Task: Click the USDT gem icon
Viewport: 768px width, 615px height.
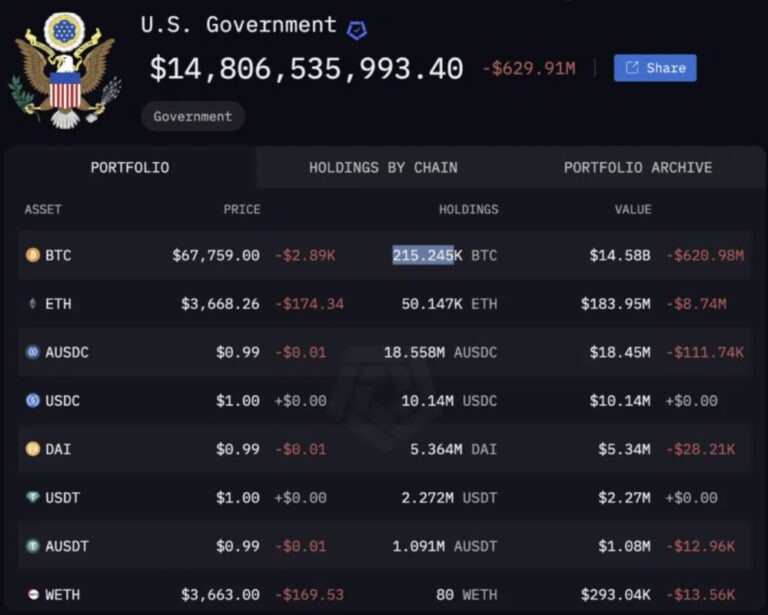Action: (x=33, y=497)
